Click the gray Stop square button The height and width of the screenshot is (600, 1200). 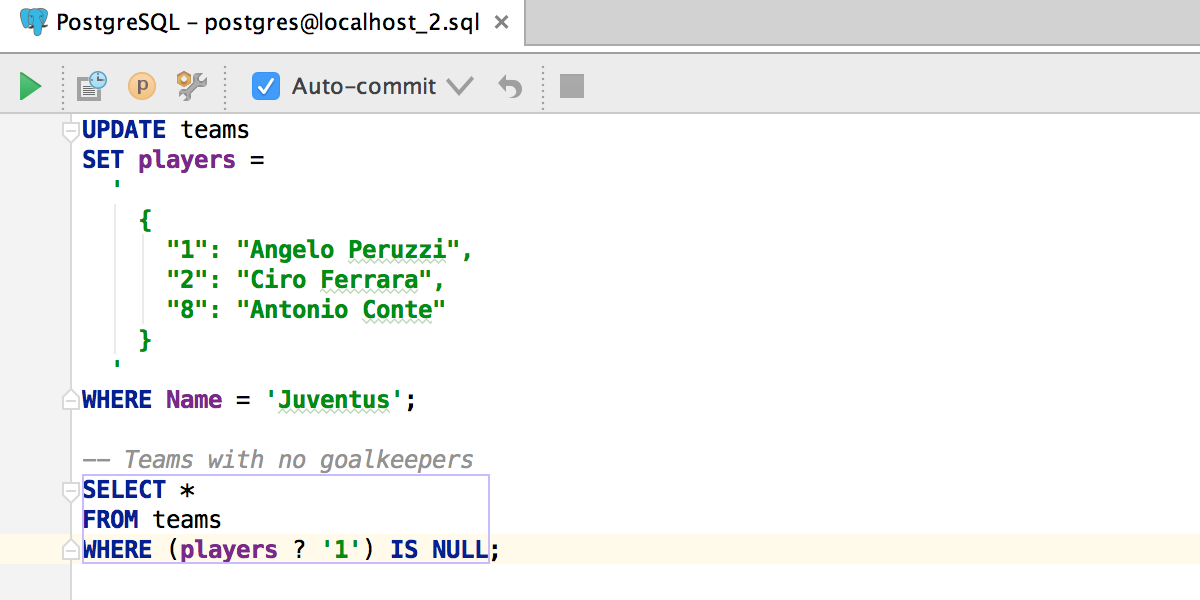pyautogui.click(x=572, y=86)
